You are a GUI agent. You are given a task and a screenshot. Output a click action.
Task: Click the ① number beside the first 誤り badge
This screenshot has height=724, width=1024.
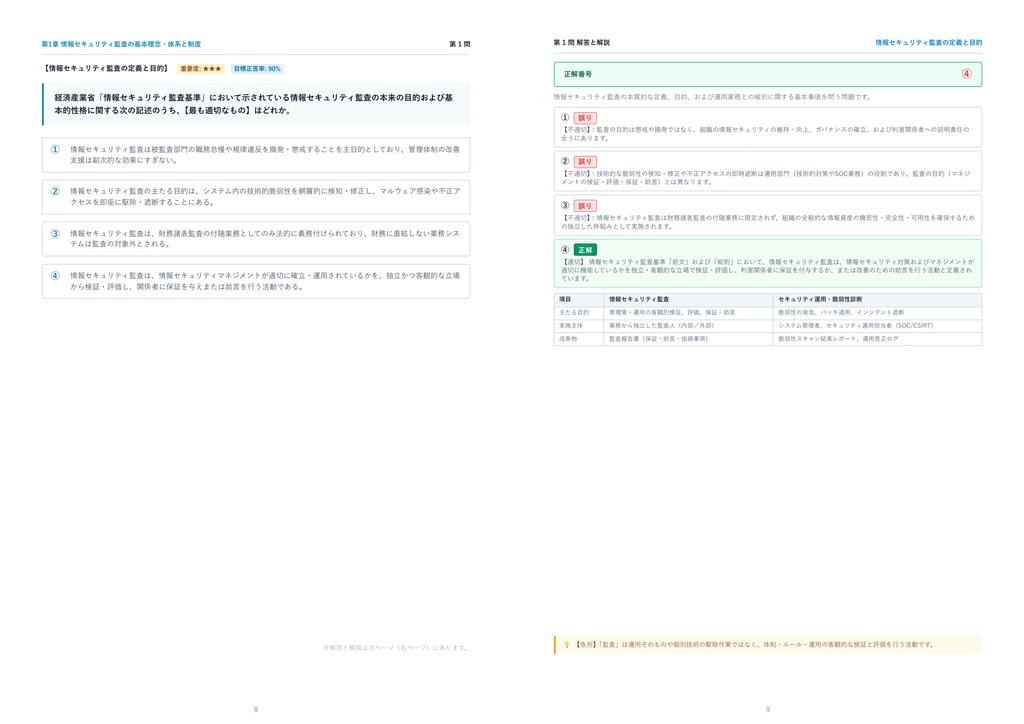565,118
